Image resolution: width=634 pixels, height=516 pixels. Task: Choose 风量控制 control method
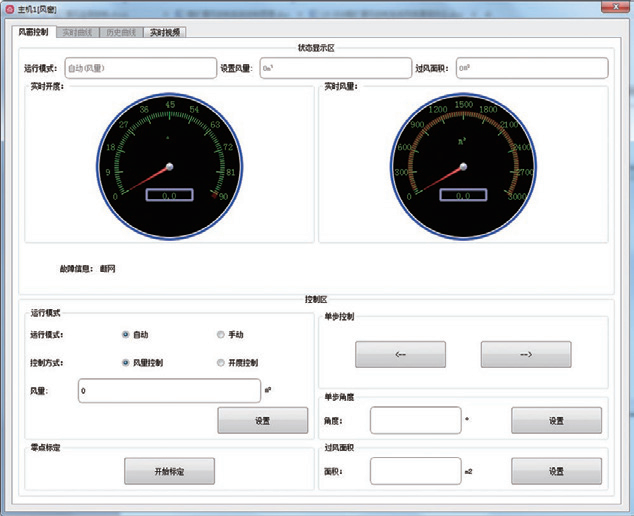coord(126,363)
